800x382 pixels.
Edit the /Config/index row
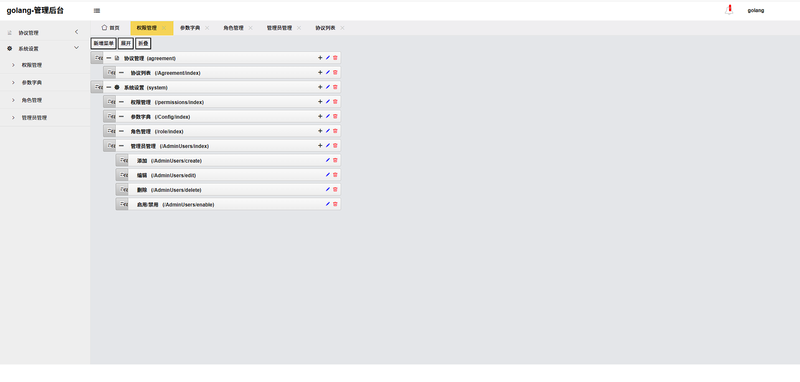coord(328,116)
